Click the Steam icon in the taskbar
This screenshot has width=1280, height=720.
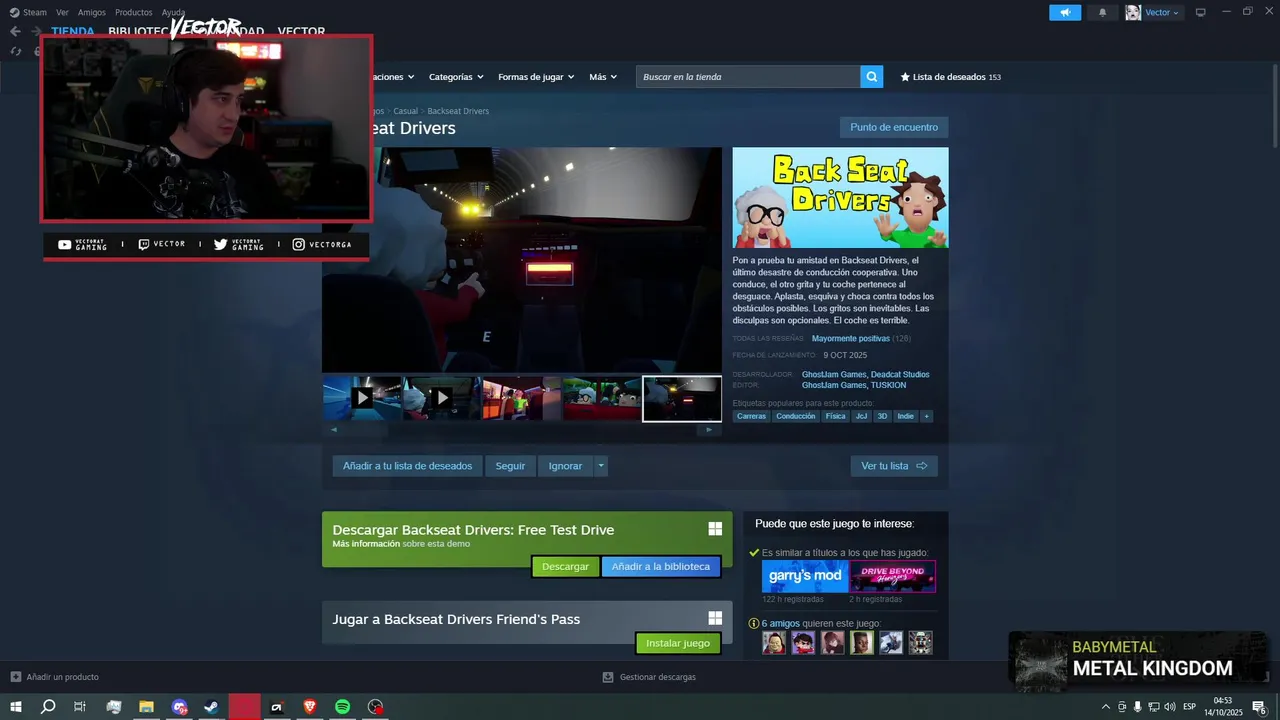pyautogui.click(x=212, y=707)
